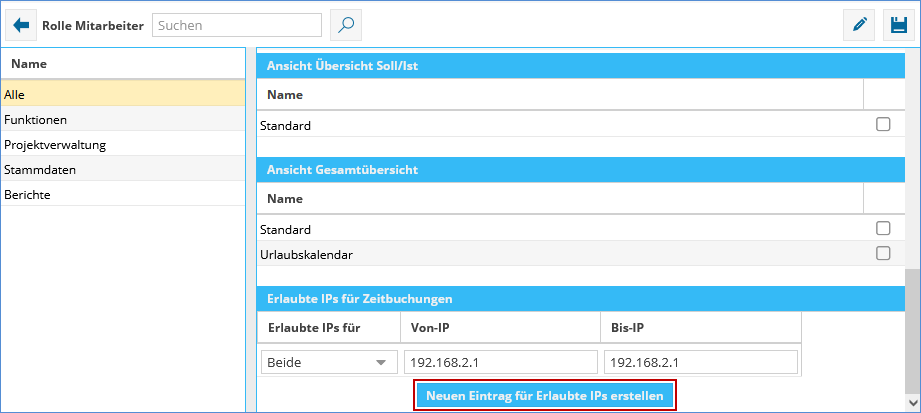Click the Von-IP input field

[500, 362]
